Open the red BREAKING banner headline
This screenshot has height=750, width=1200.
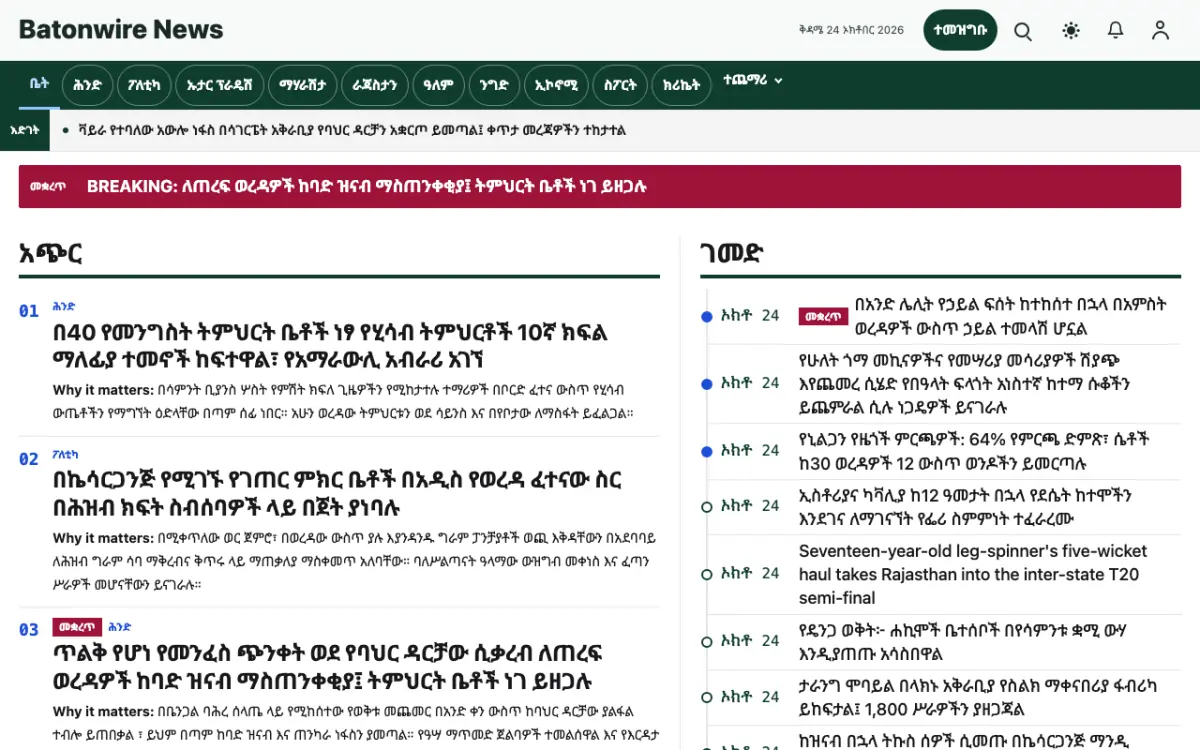coord(367,187)
